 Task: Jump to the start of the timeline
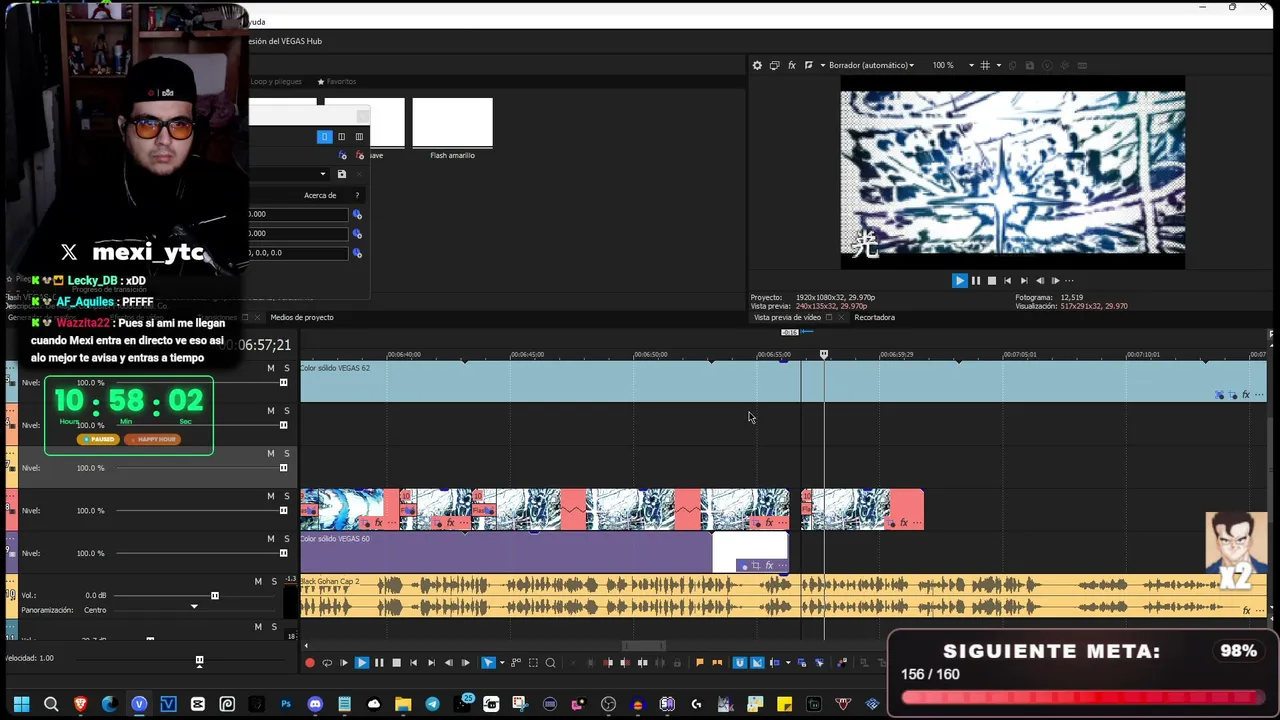coord(414,663)
